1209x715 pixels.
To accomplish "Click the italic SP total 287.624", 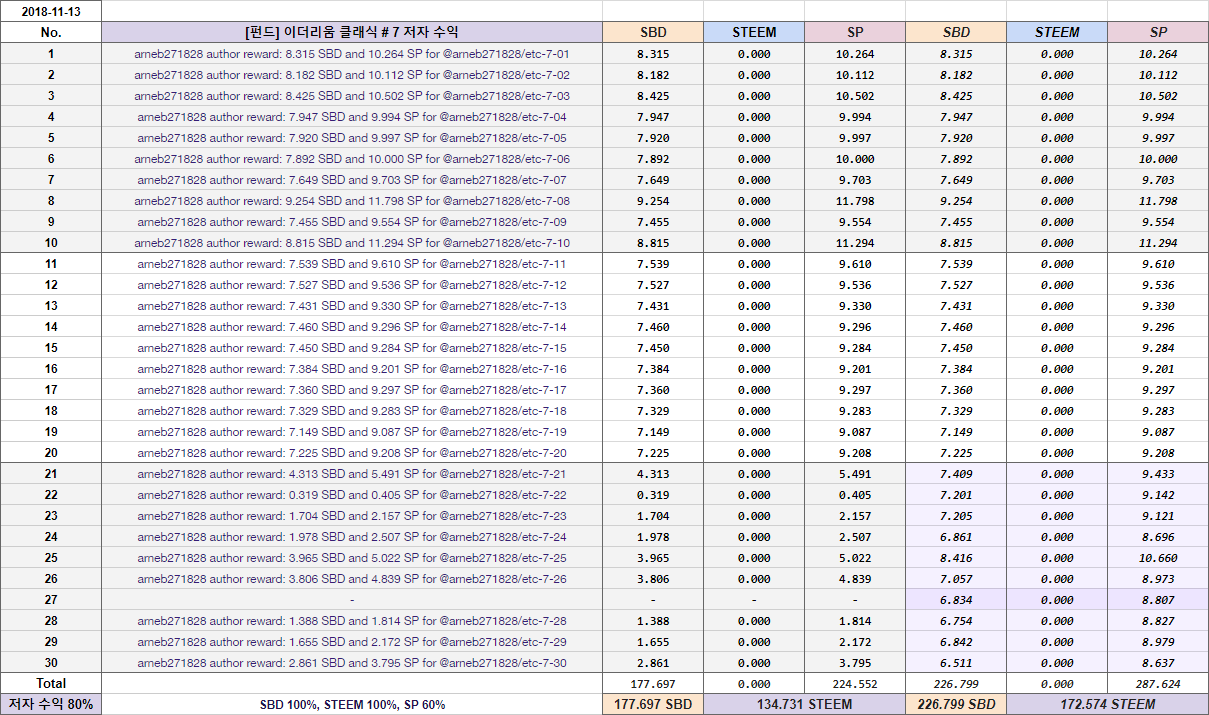I will (1158, 683).
